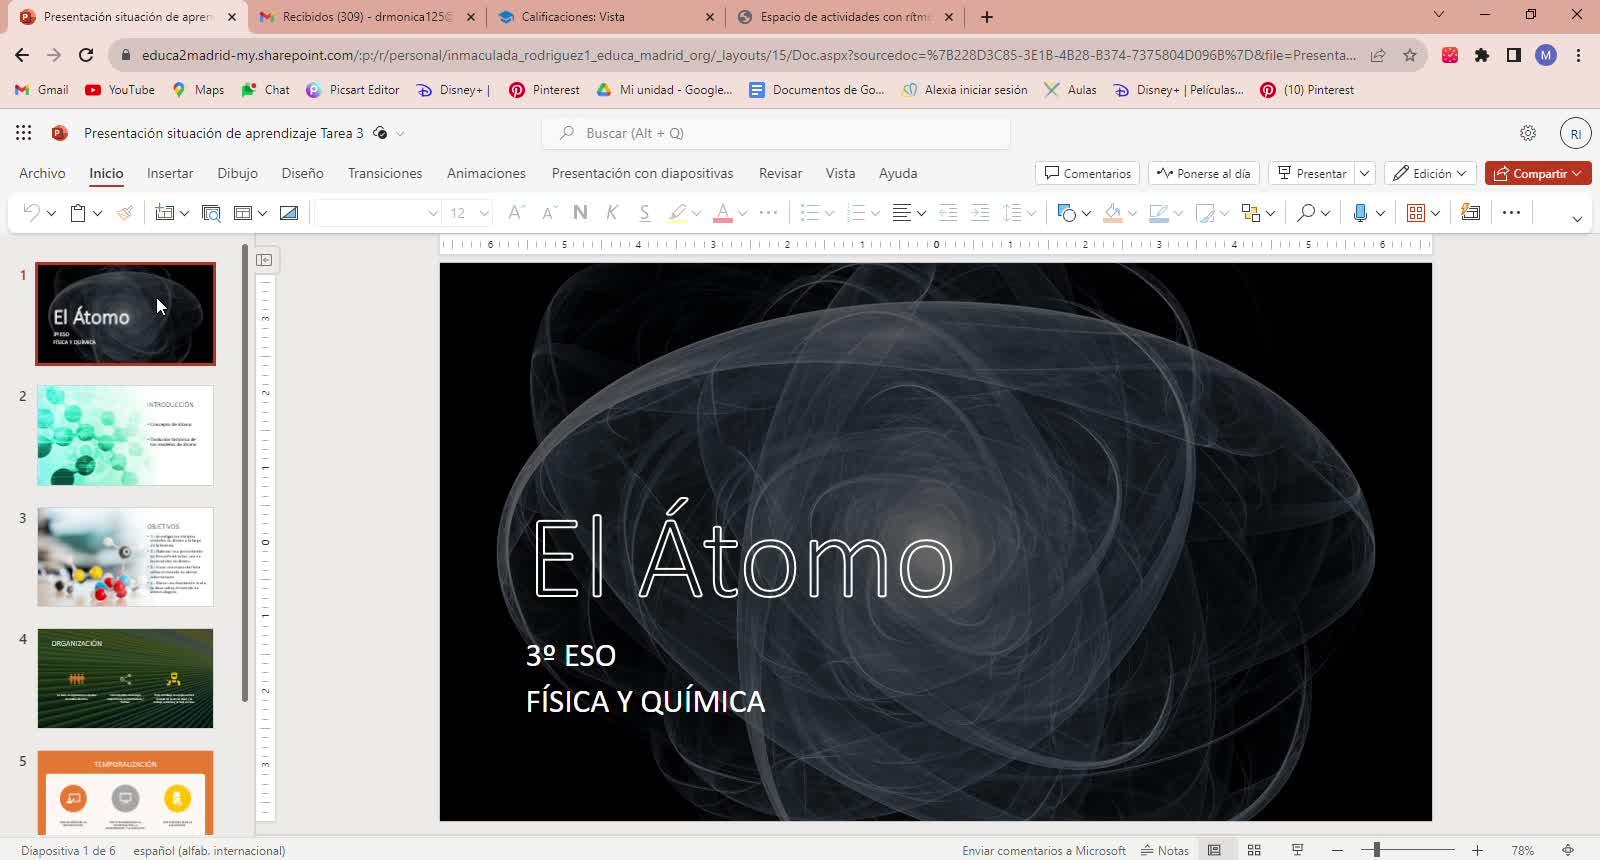Click the Compartir button
The height and width of the screenshot is (860, 1600).
[1537, 173]
